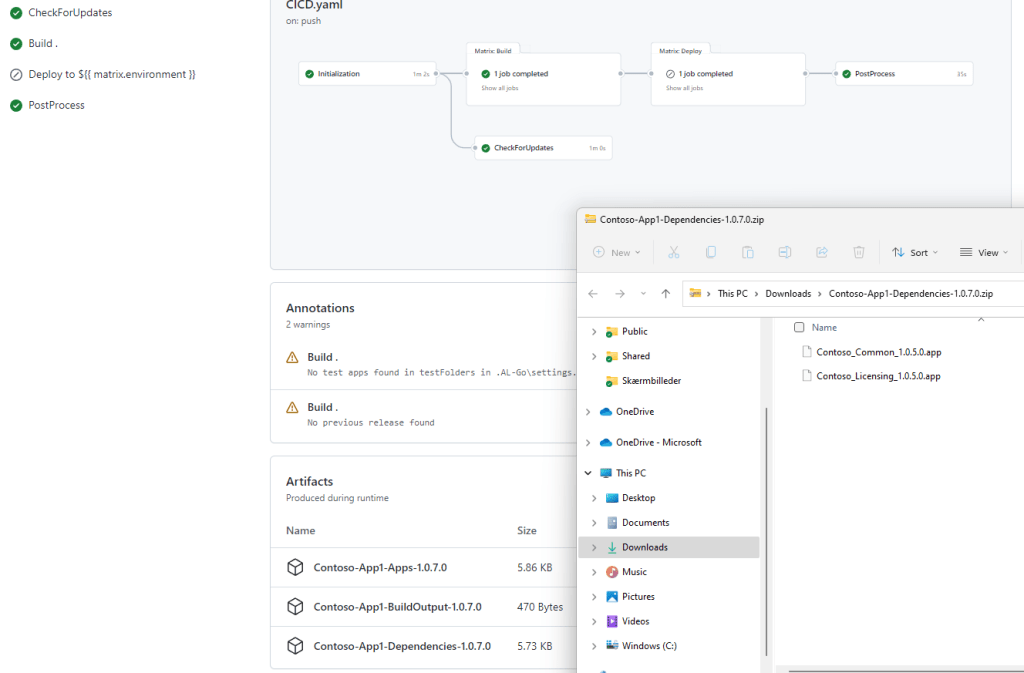Click the Delete trash can icon

(x=859, y=253)
